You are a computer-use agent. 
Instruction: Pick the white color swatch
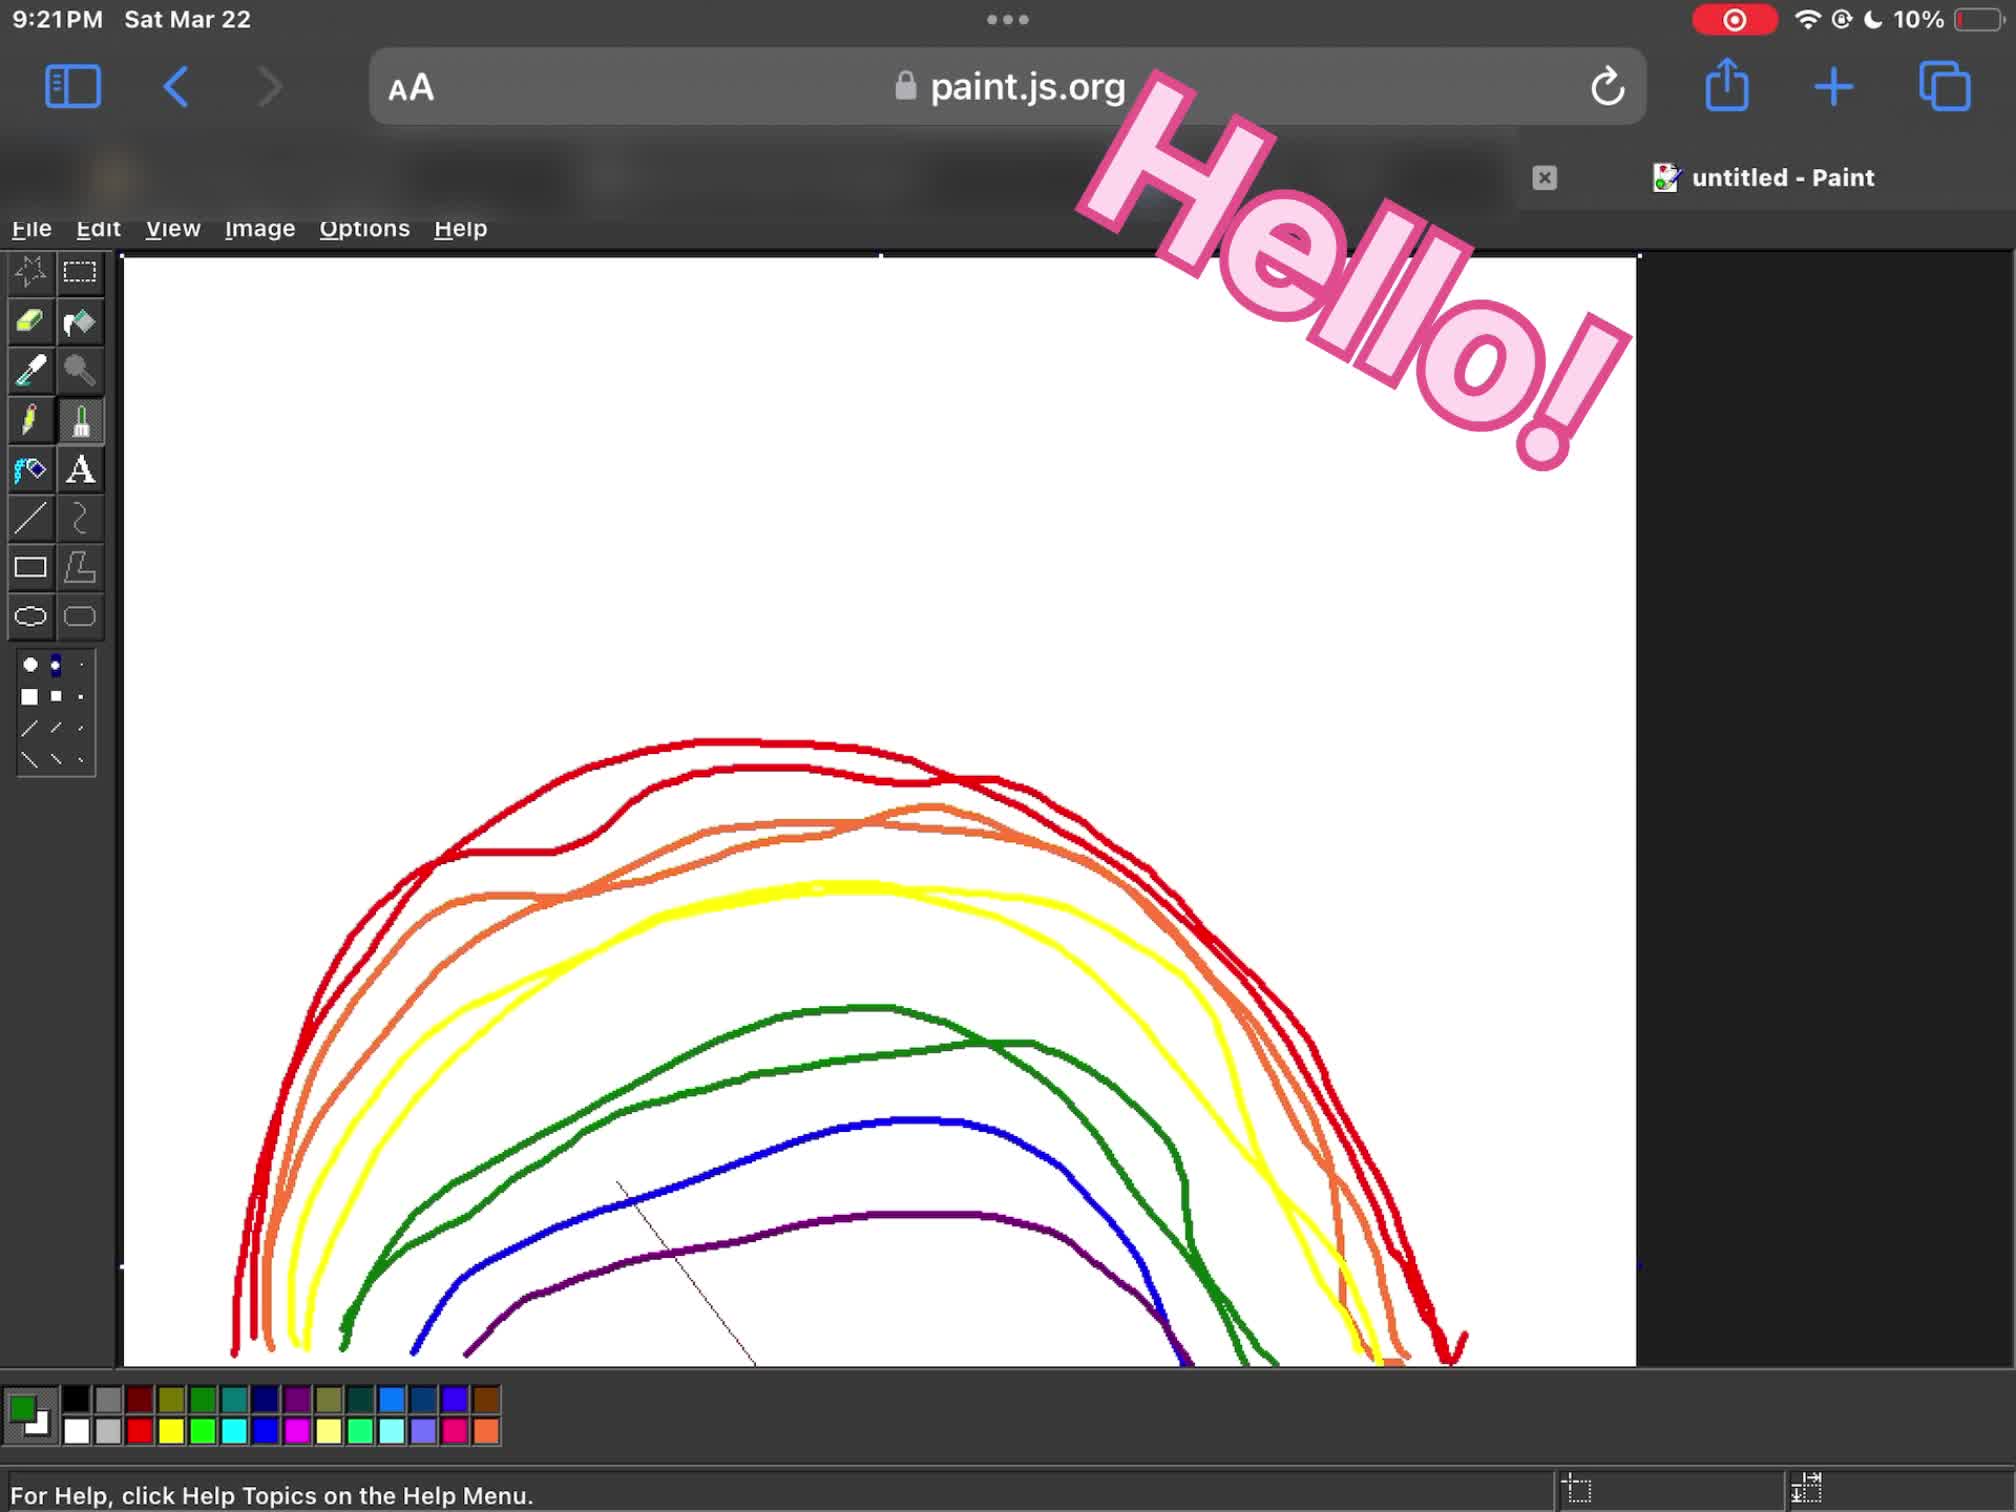click(76, 1431)
